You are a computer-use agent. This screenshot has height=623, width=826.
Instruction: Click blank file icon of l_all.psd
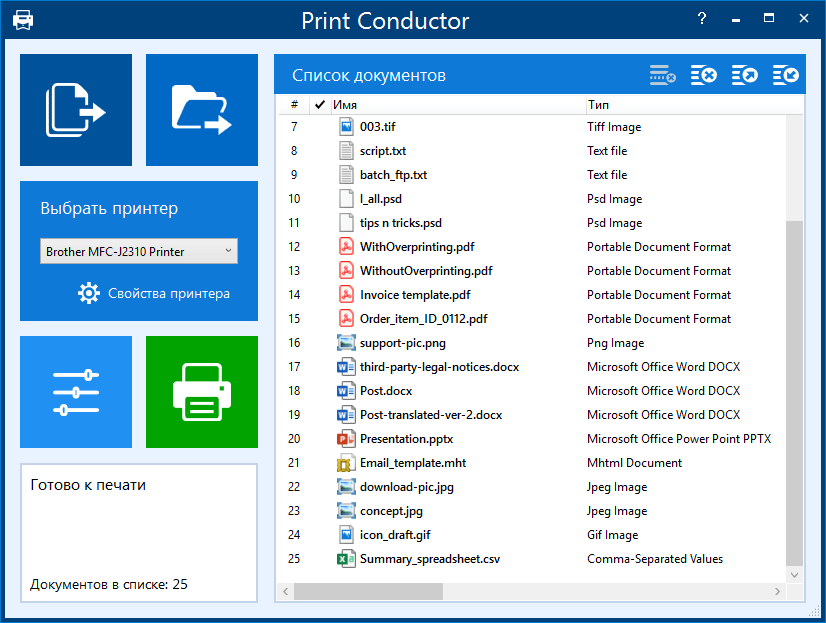(x=346, y=199)
